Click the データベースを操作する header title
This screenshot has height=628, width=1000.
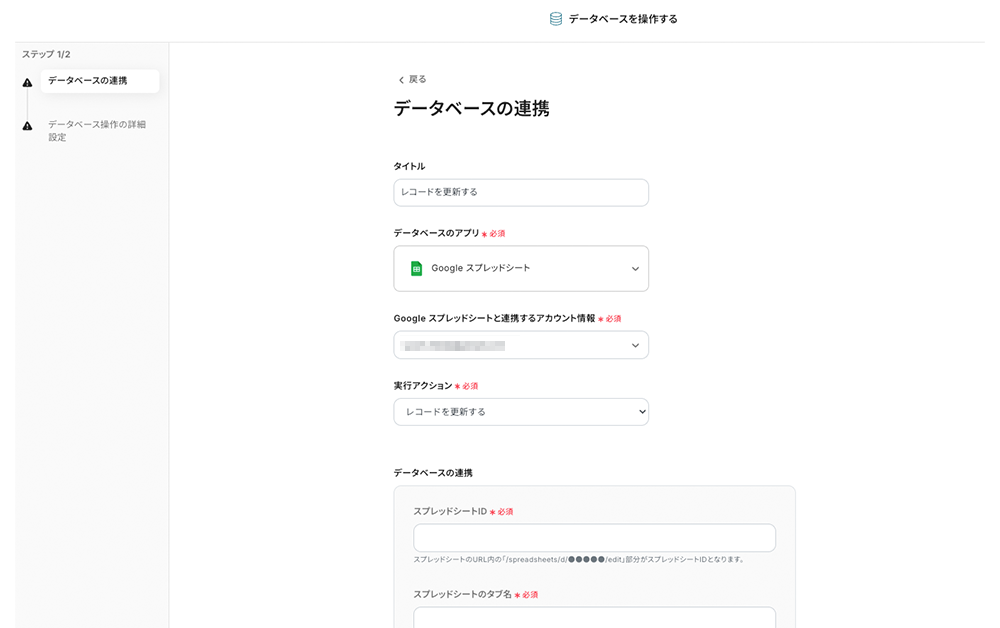623,19
